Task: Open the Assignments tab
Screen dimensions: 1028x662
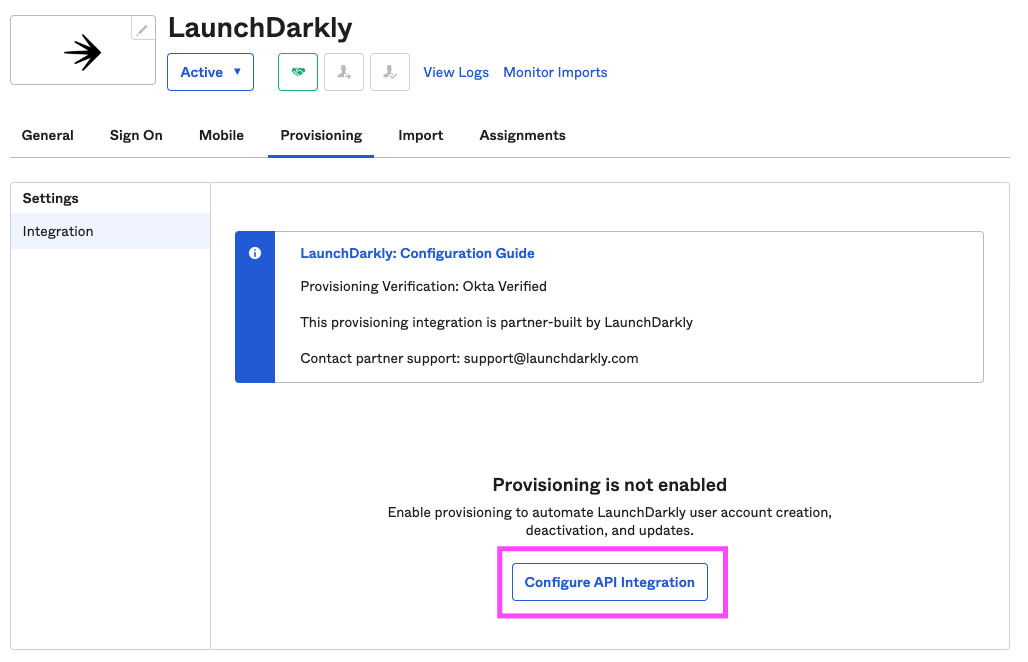Action: click(x=522, y=135)
